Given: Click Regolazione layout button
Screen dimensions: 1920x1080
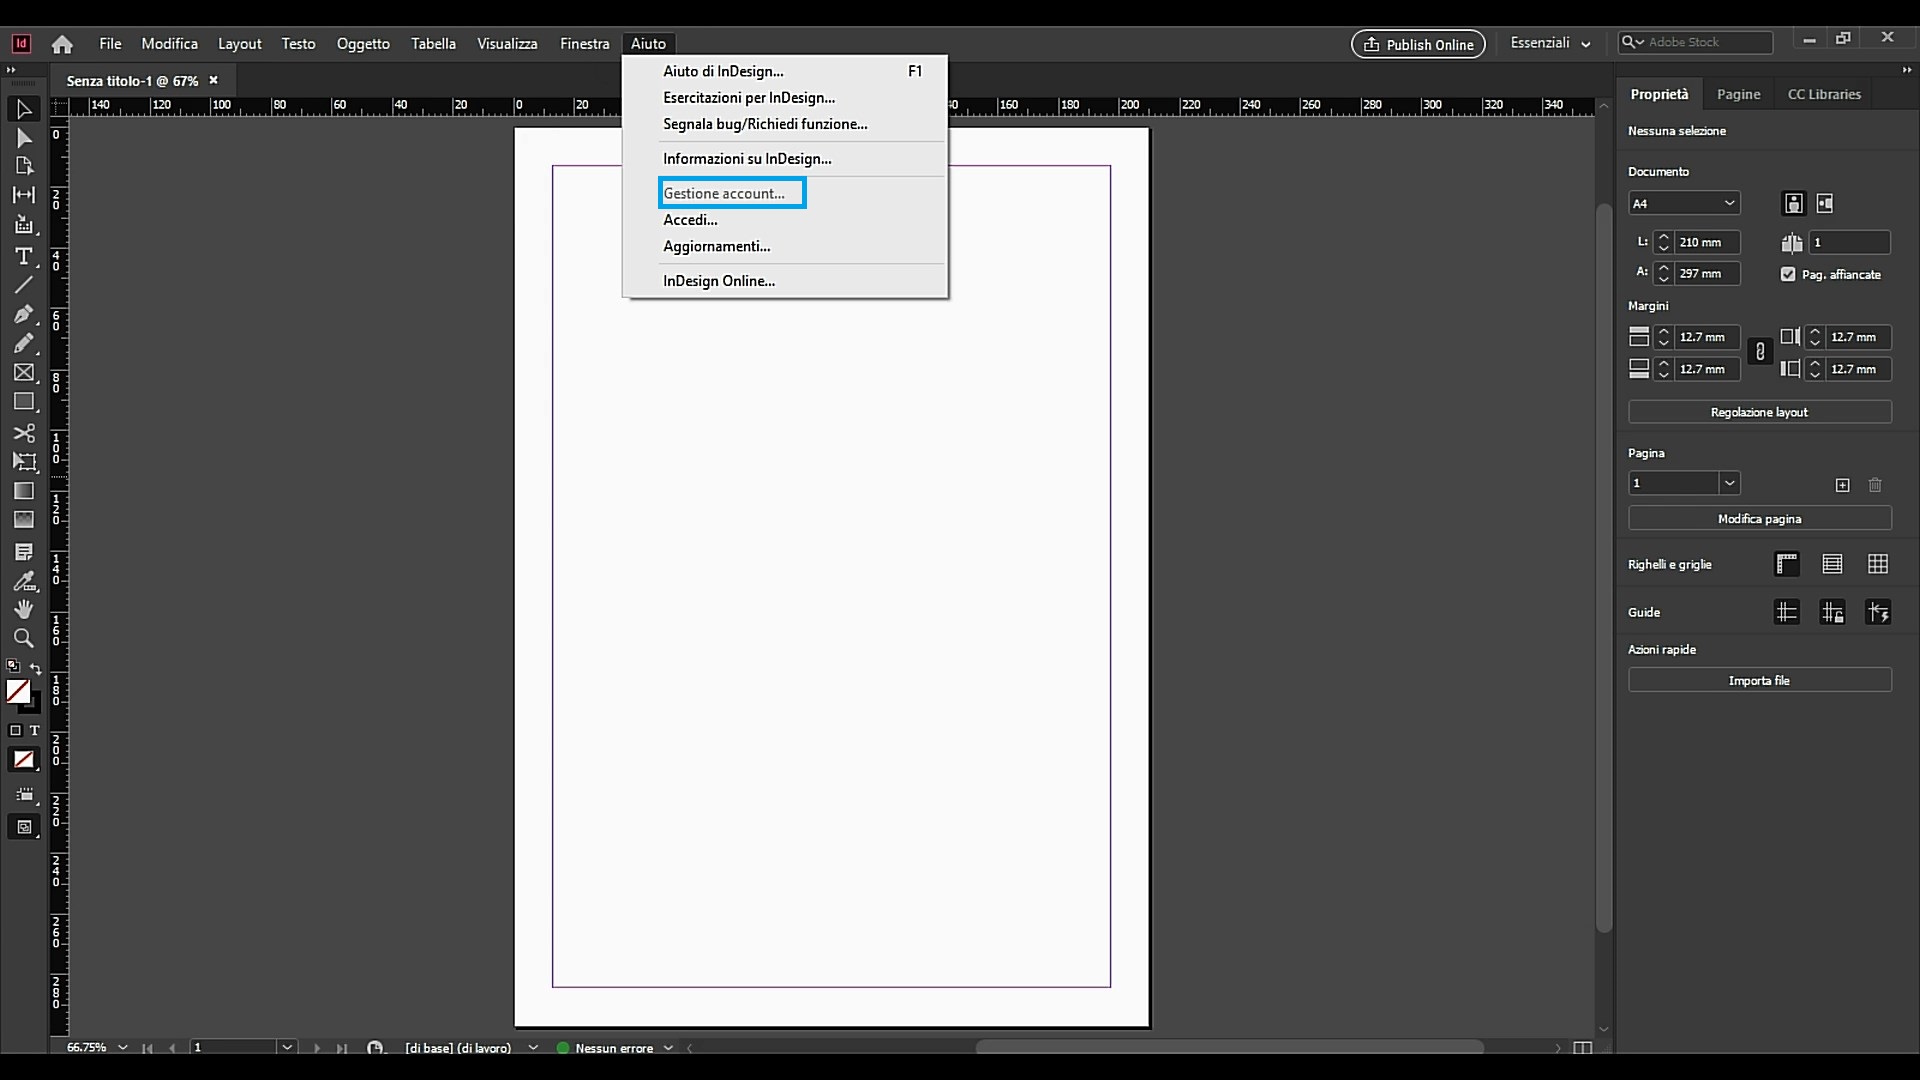Looking at the screenshot, I should tap(1759, 412).
